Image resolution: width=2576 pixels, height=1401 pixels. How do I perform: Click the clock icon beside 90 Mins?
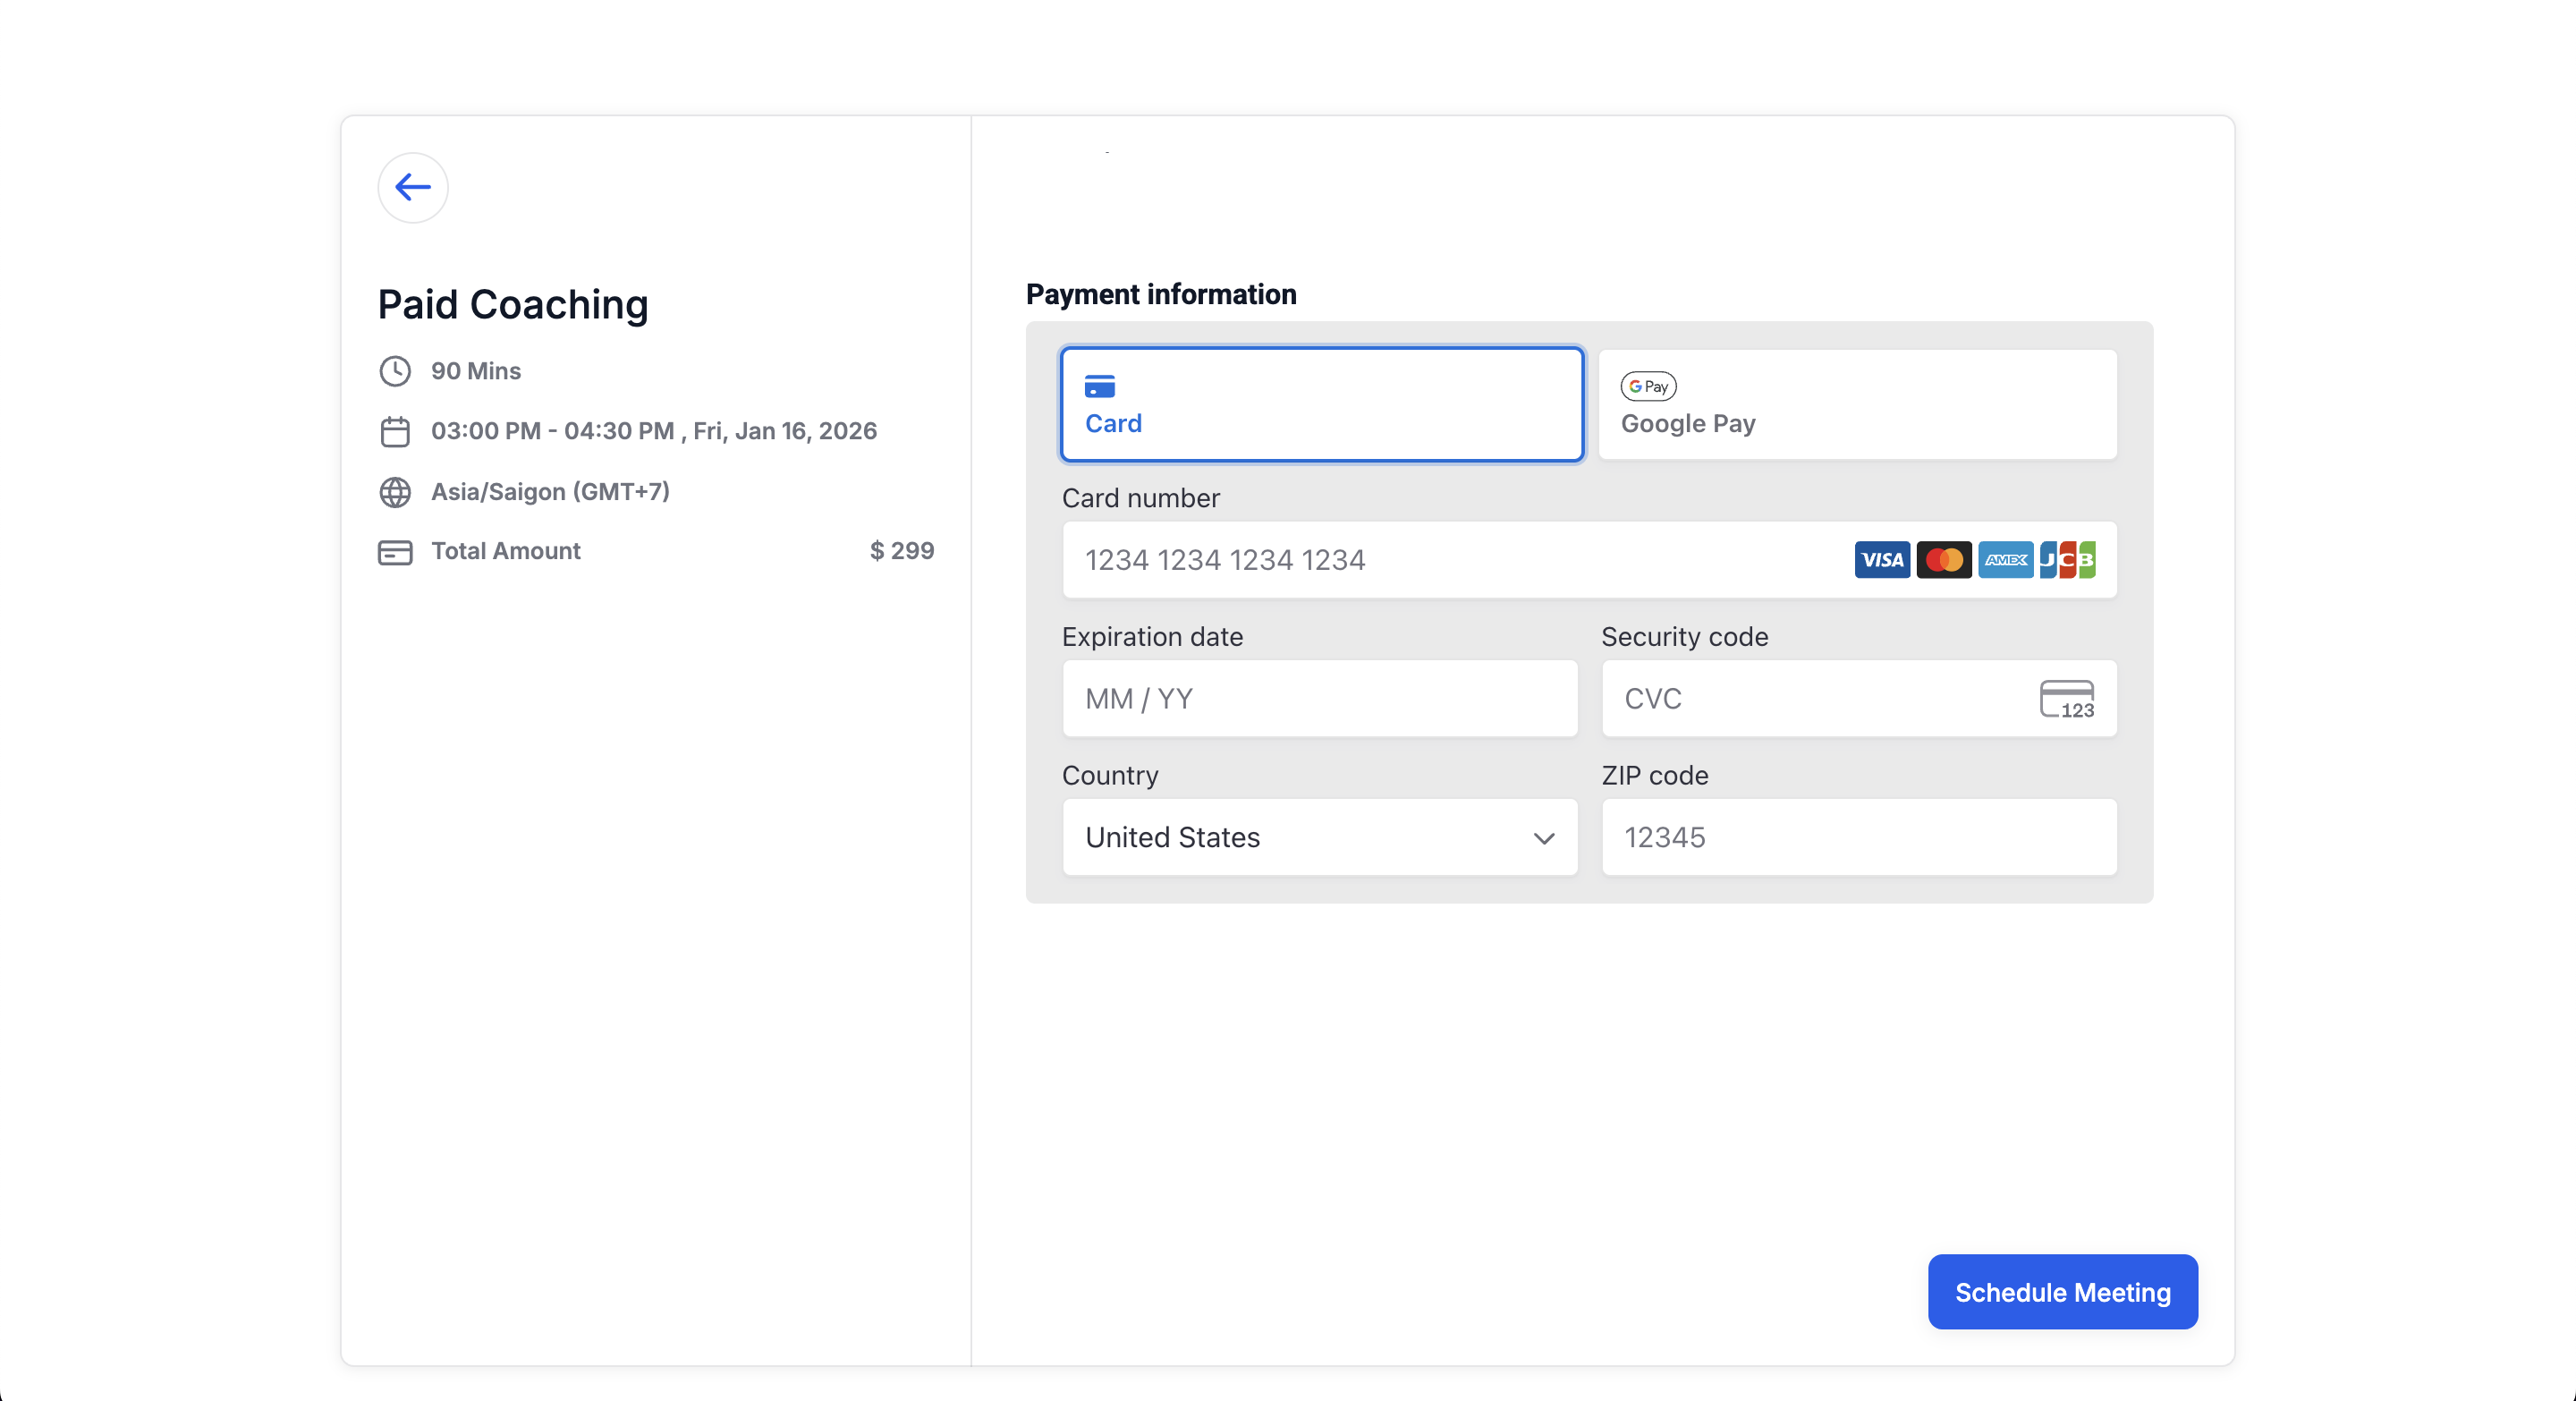point(395,371)
